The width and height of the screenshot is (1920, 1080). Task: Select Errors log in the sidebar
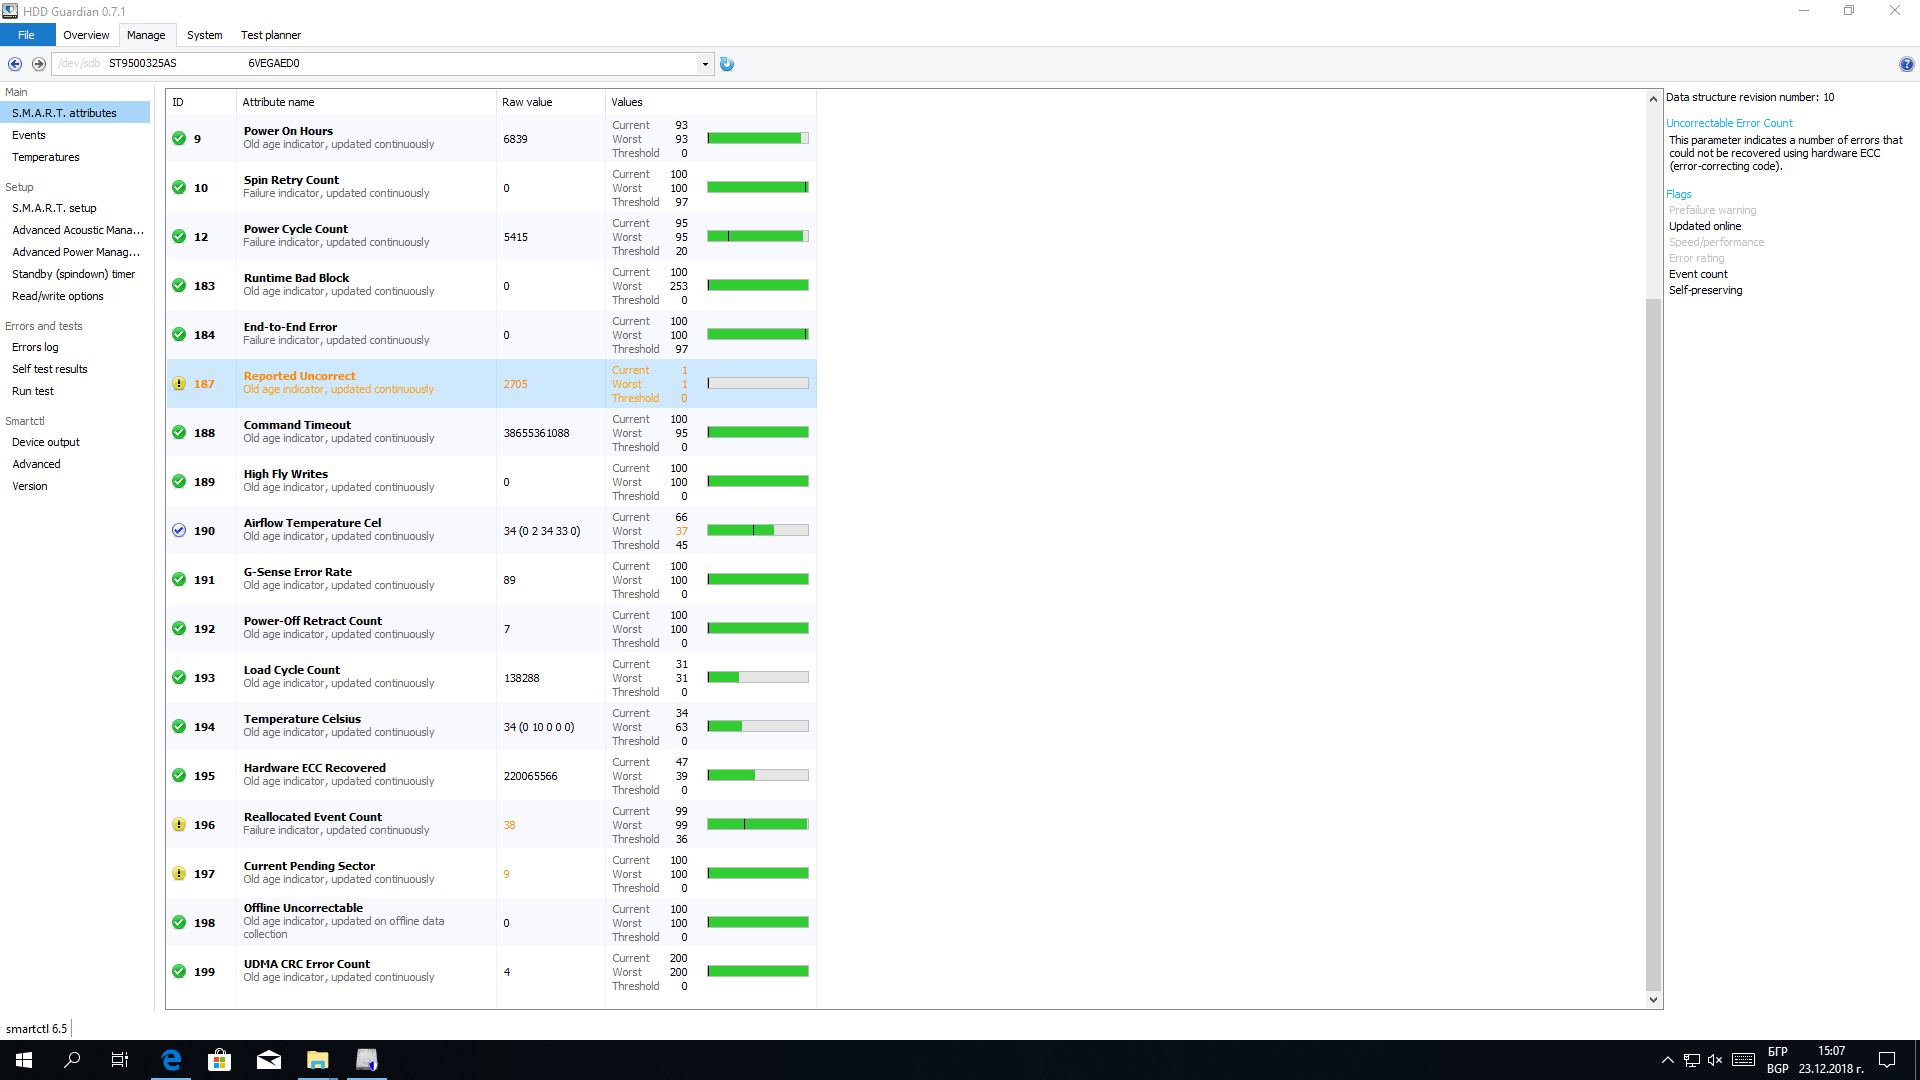pyautogui.click(x=35, y=347)
